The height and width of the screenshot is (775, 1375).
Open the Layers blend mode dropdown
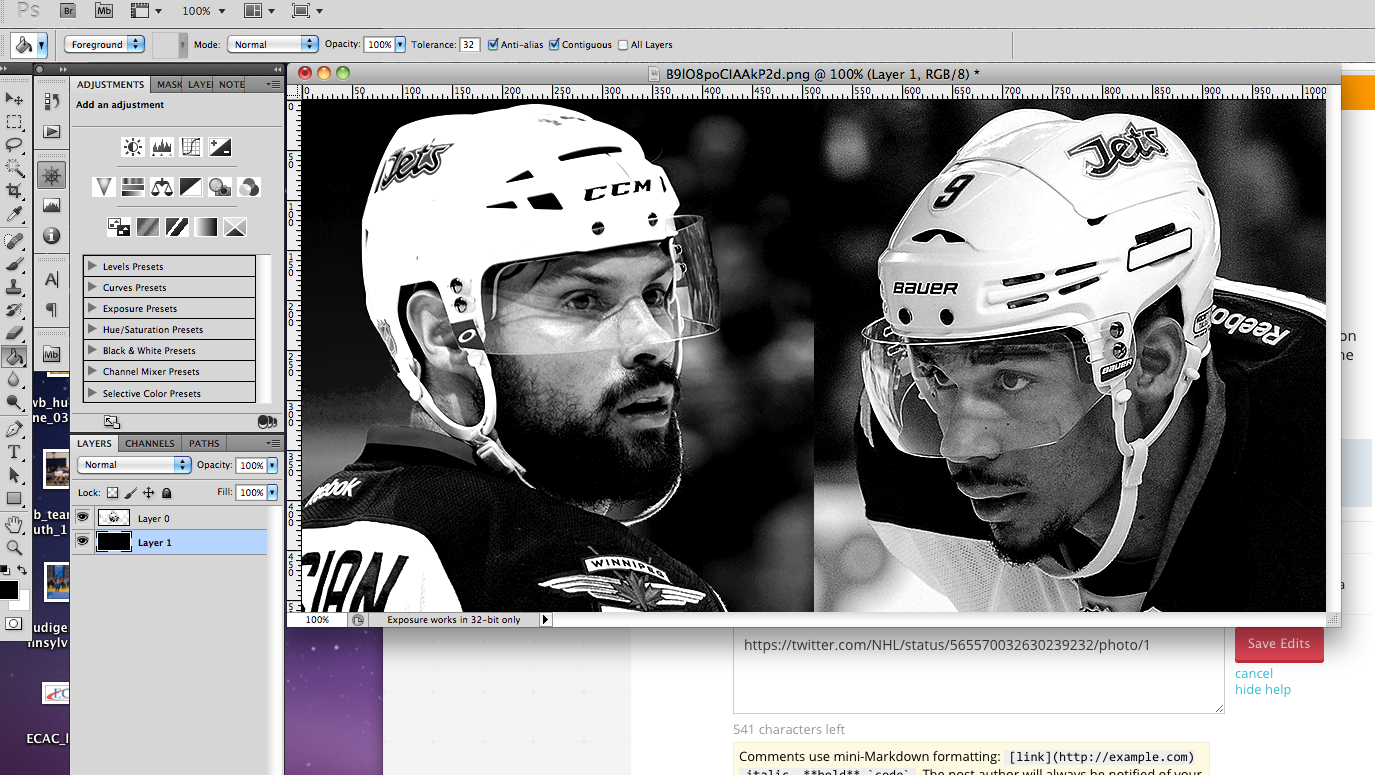coord(134,465)
